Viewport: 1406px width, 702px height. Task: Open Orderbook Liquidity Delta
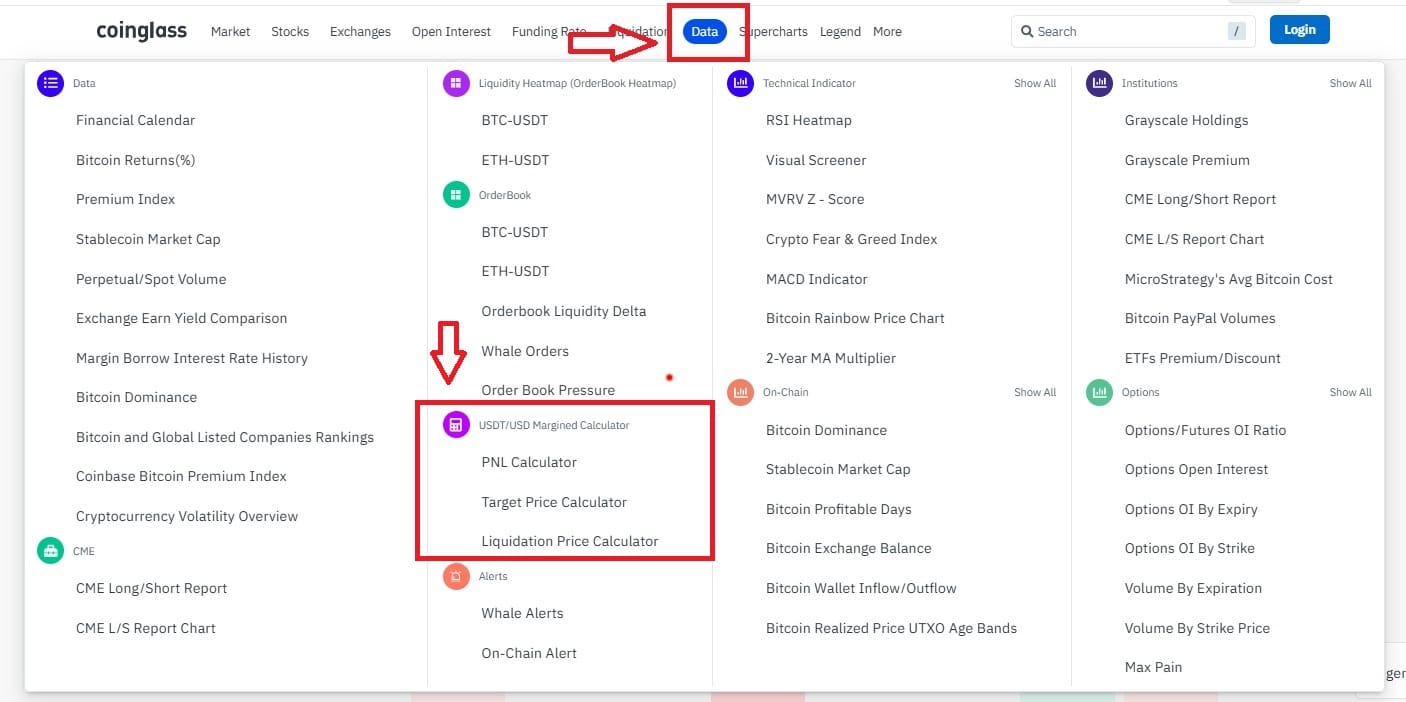[x=564, y=311]
